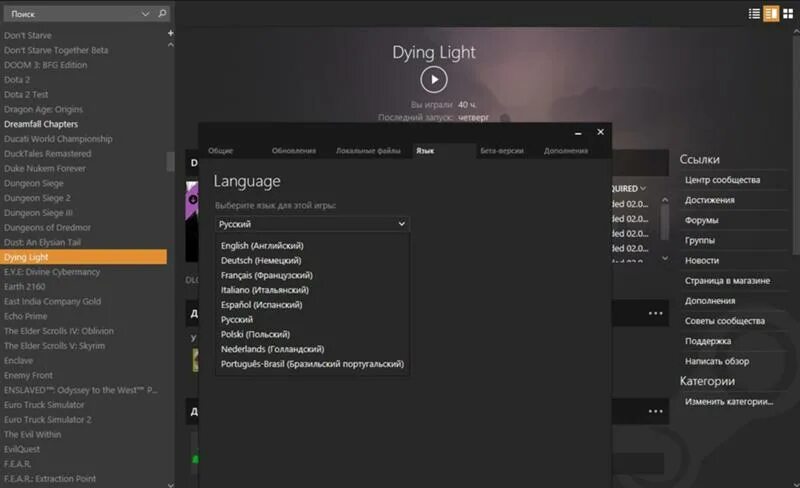The height and width of the screenshot is (488, 800).
Task: Select Duke Nukem Forever in library
Action: pos(45,168)
